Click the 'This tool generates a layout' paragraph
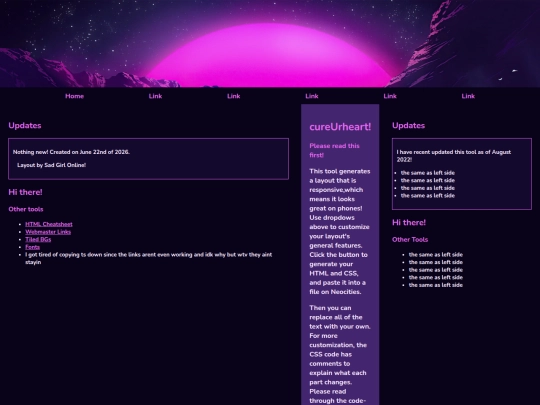Image resolution: width=540 pixels, height=405 pixels. tap(340, 231)
